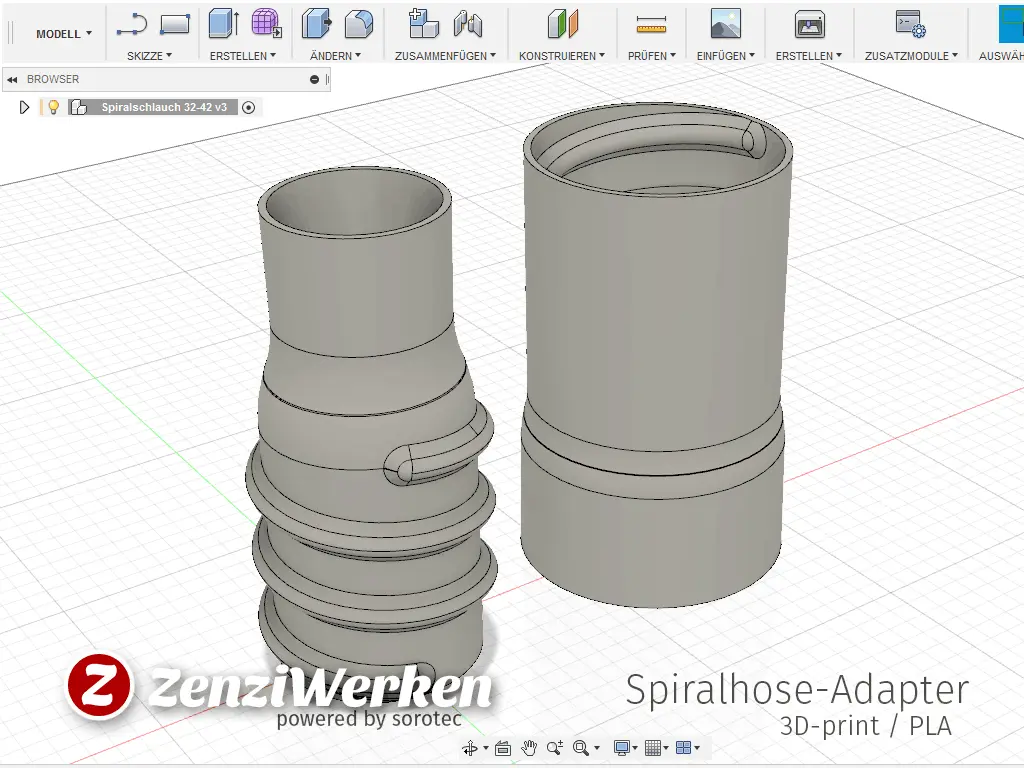Toggle the lightbulb visibility of Spiralschlauch component
Viewport: 1024px width, 768px height.
point(54,107)
